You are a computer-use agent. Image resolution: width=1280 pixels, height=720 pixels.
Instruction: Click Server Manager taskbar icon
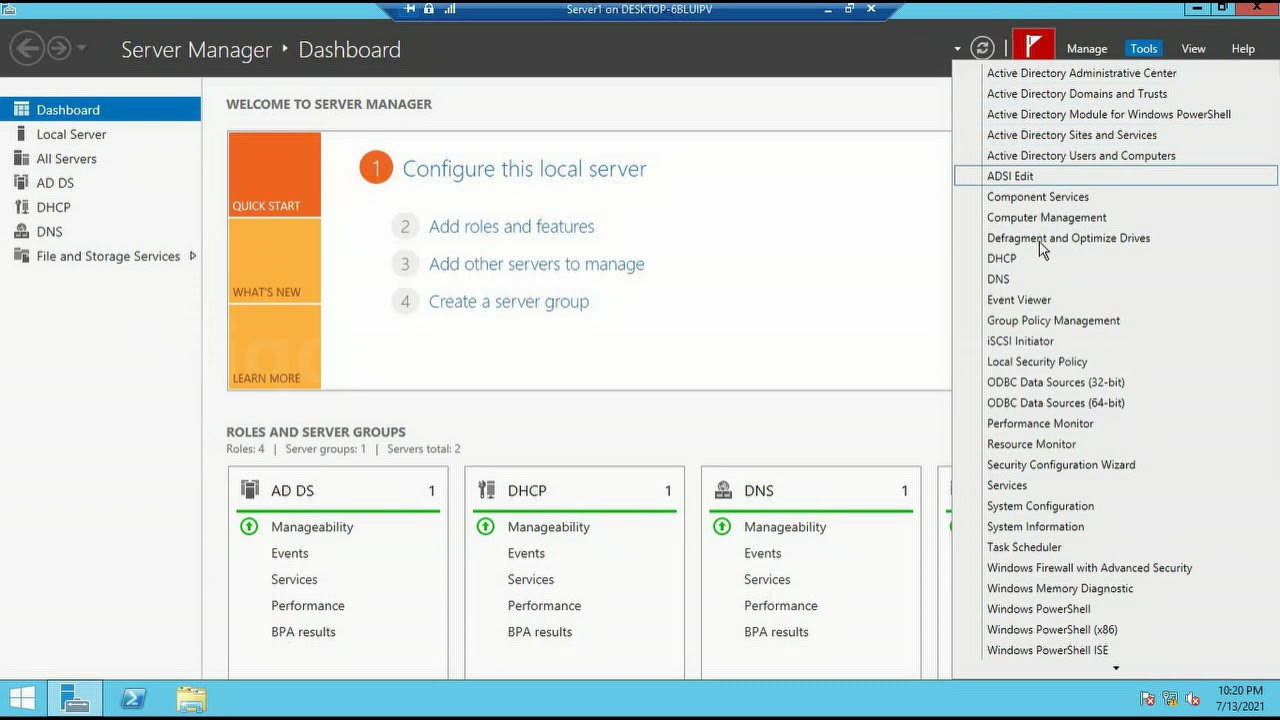[75, 699]
